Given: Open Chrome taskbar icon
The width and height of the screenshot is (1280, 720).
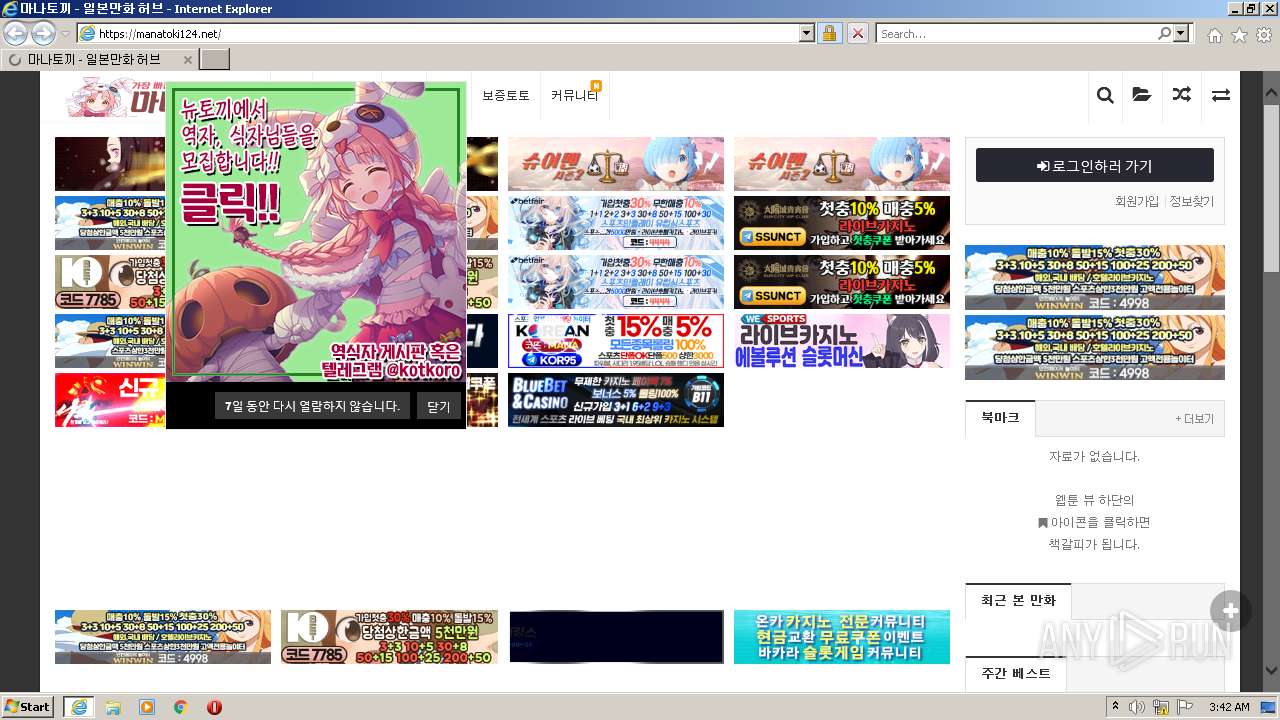Looking at the screenshot, I should tap(181, 707).
